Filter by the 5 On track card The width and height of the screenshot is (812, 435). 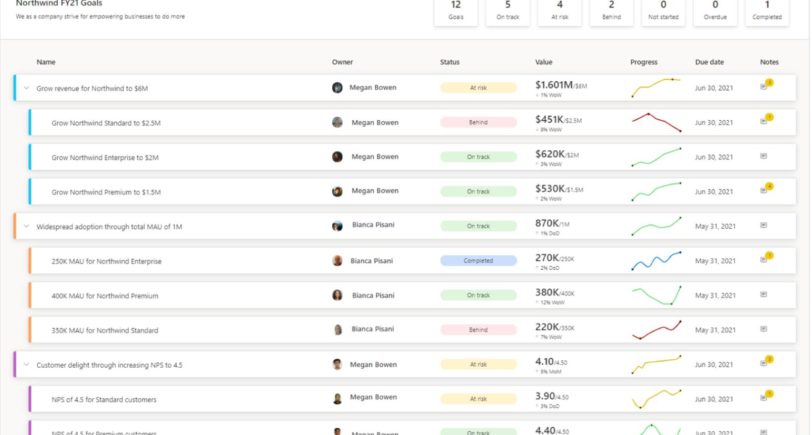click(508, 11)
